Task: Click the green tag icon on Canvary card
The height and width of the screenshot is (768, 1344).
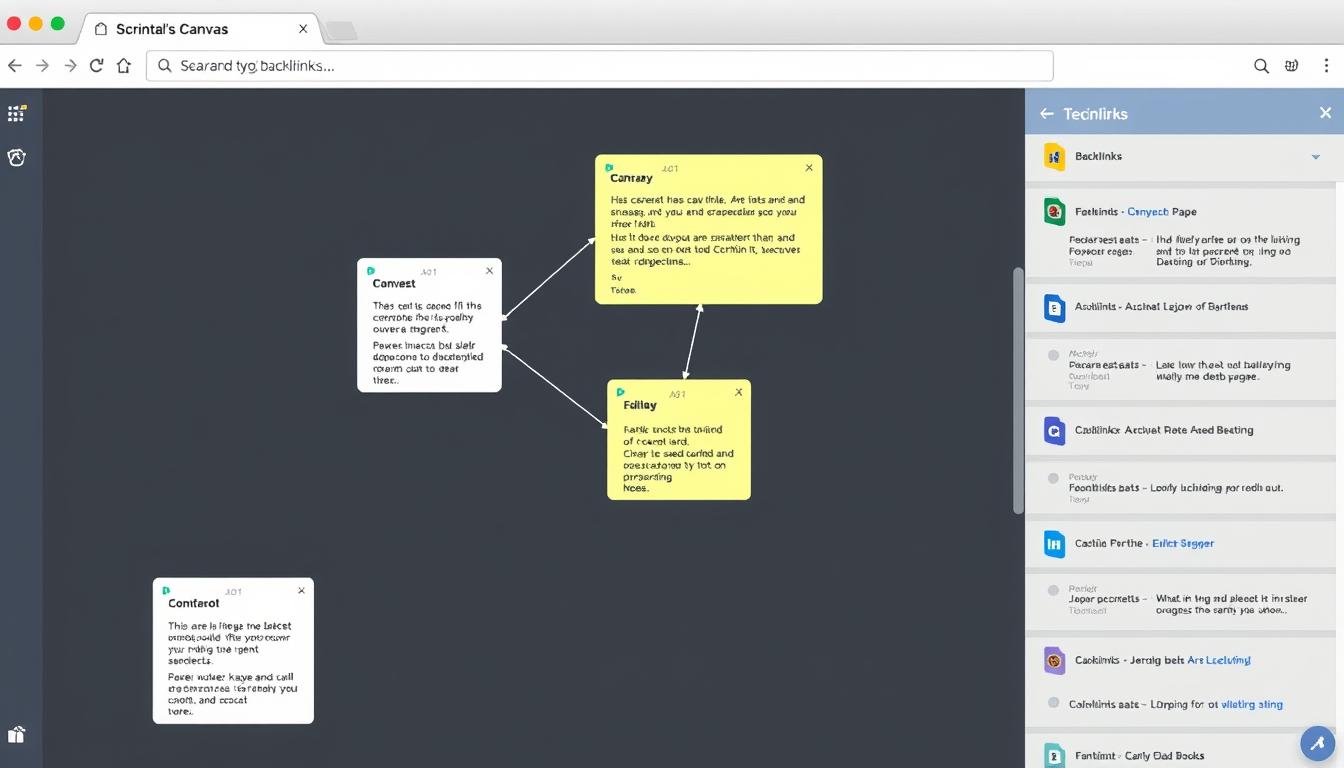Action: [x=610, y=168]
